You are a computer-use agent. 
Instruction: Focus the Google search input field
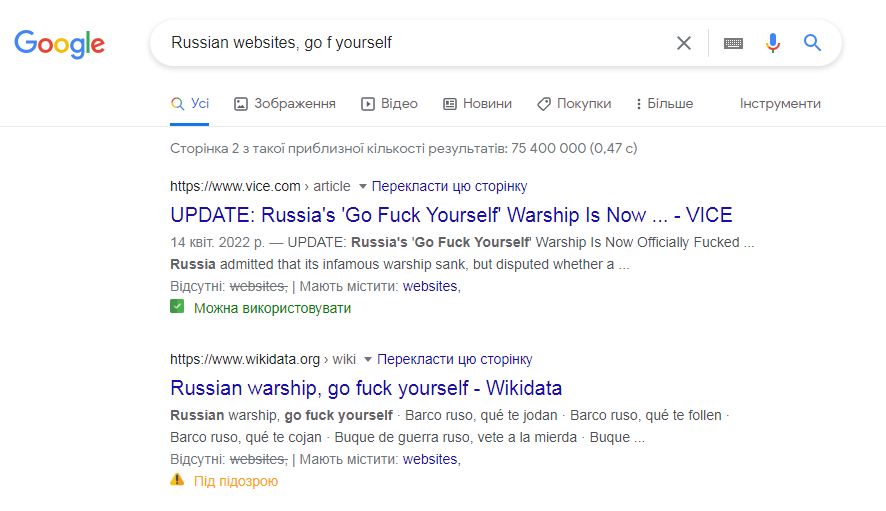coord(418,43)
